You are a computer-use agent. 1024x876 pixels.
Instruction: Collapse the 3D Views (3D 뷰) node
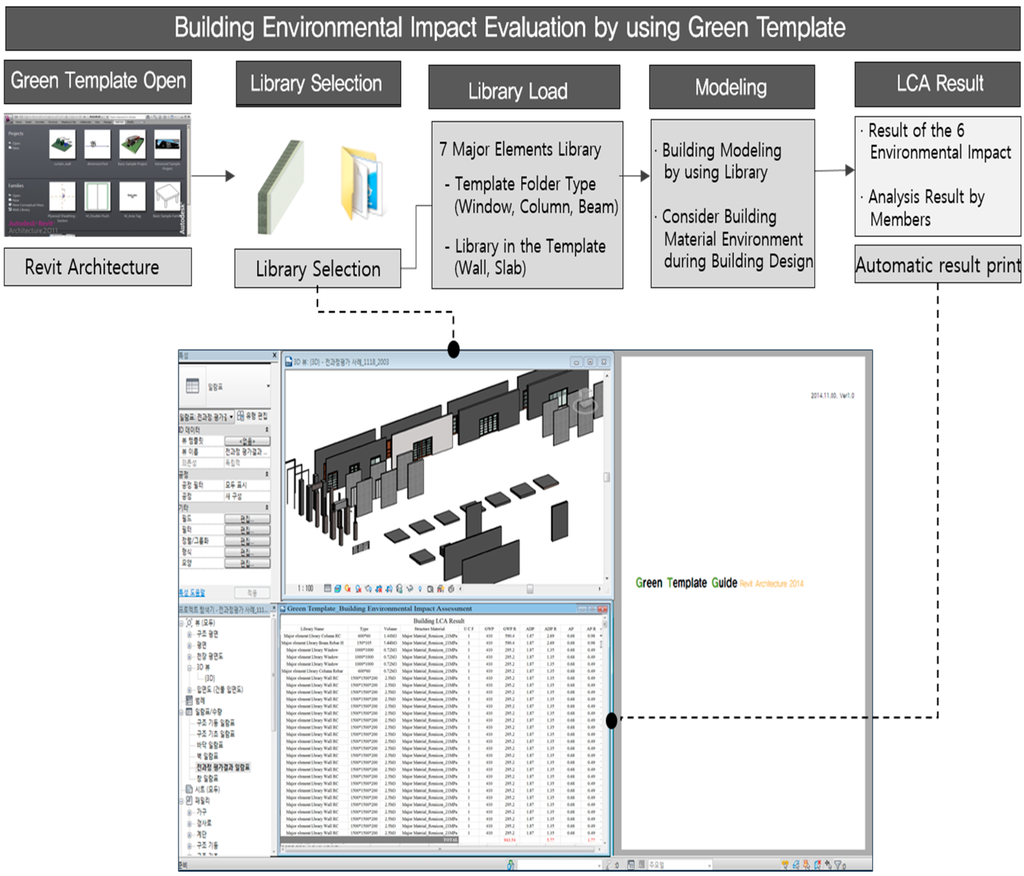190,667
